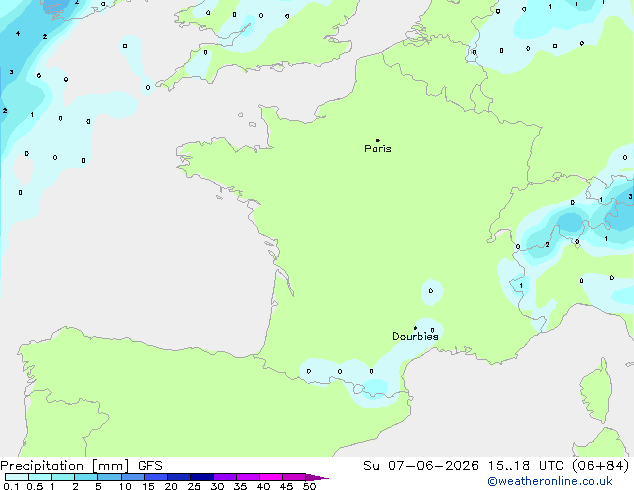This screenshot has width=634, height=490.
Task: Click the Dourbies location label
Action: (415, 336)
